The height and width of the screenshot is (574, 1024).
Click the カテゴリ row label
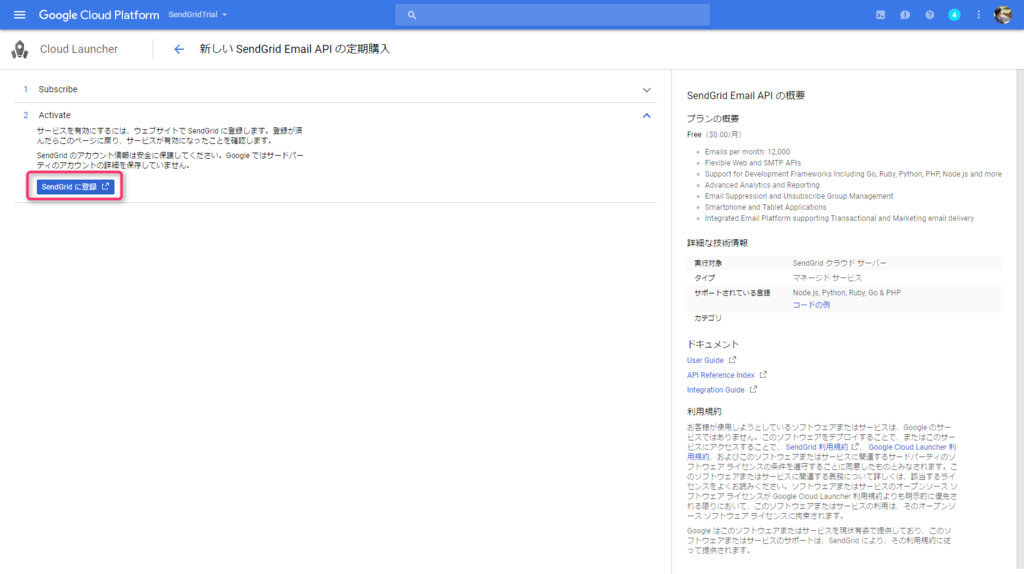point(708,318)
